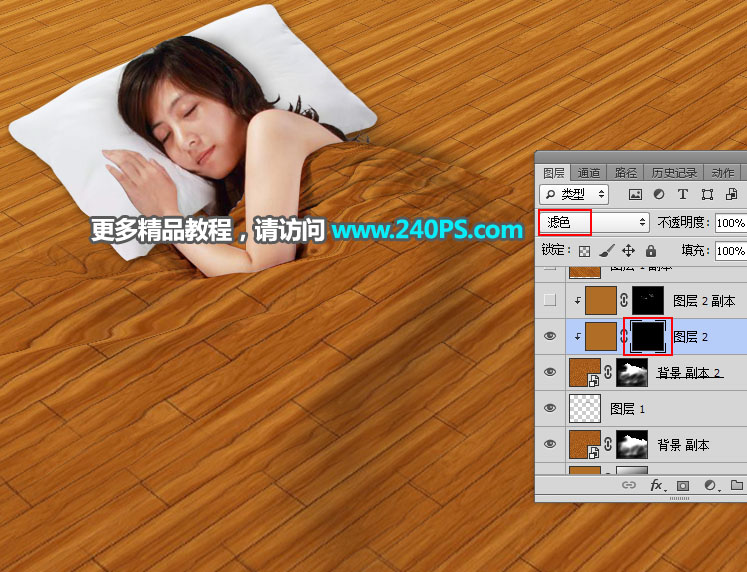Select layer name 图层 2 副本
Screen dimensions: 747x572
[704, 301]
